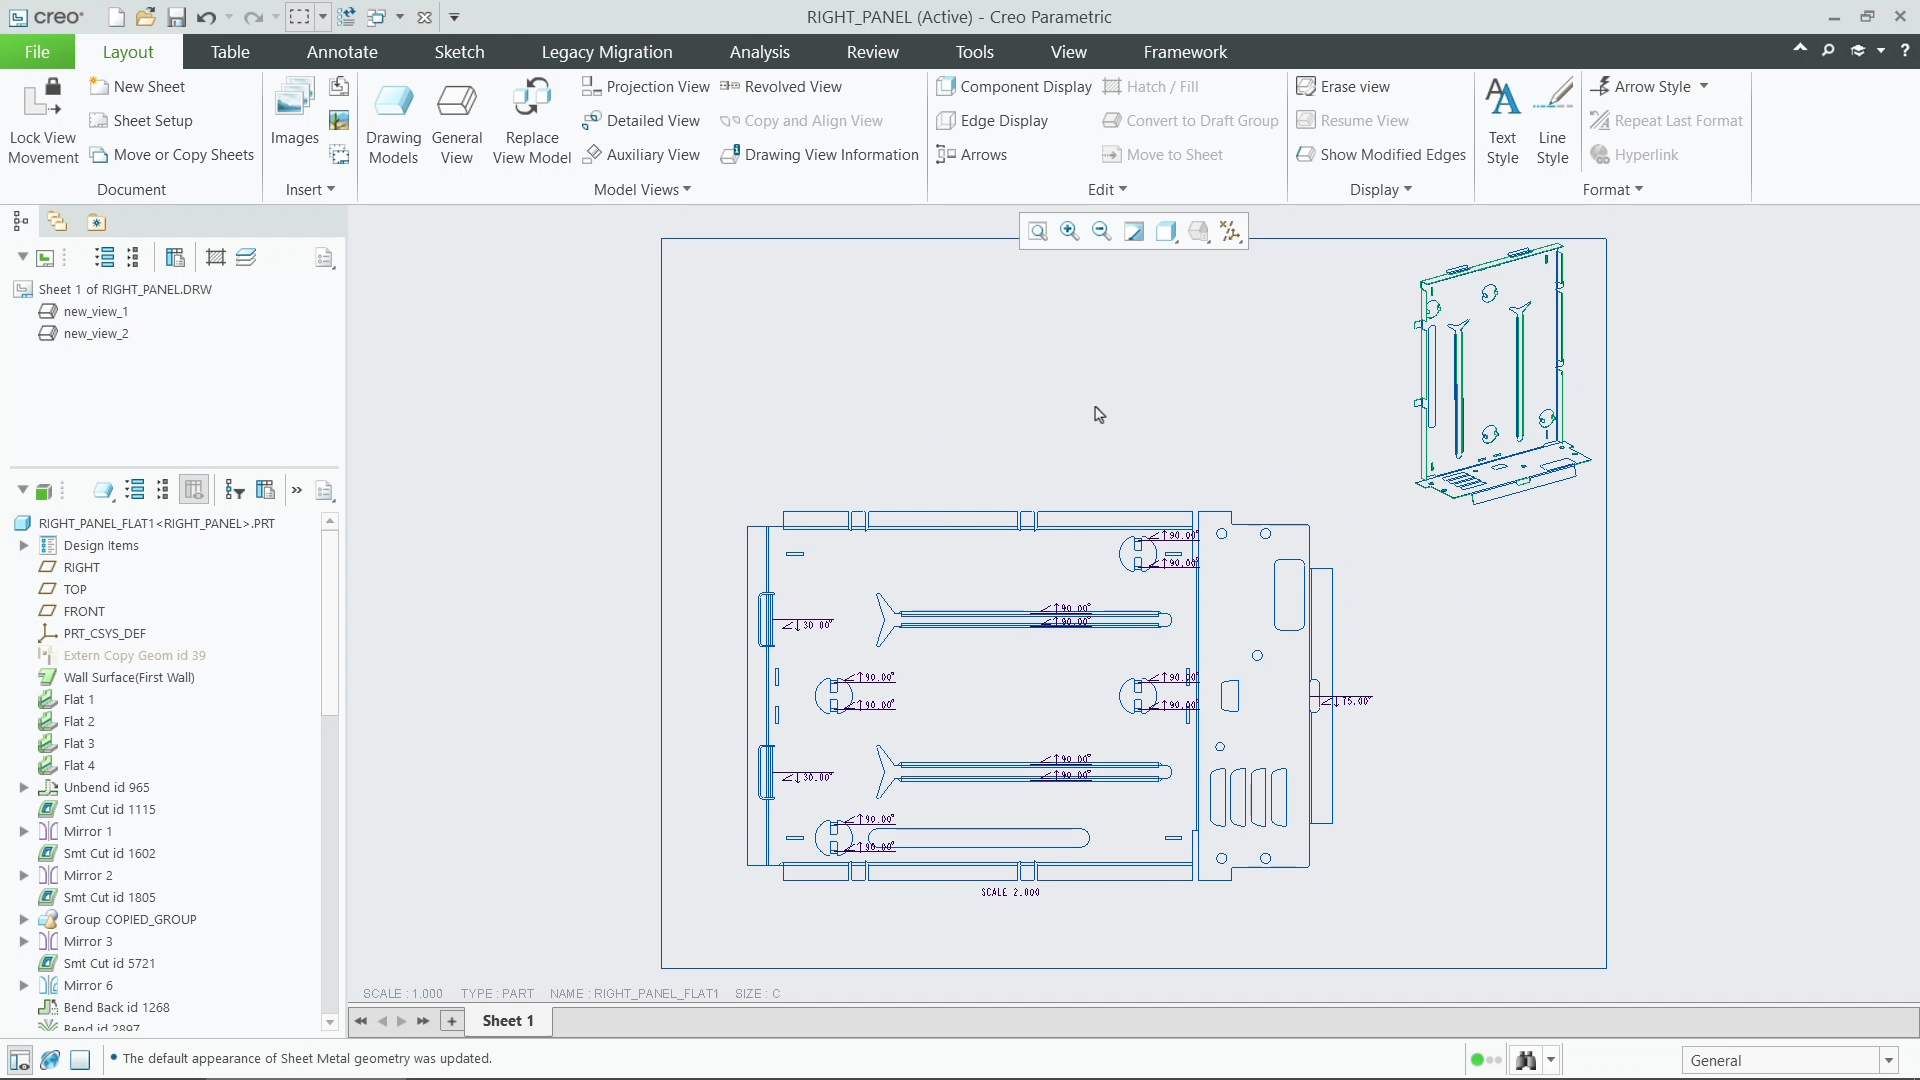Click the binoculars search icon in status bar
Screen dimensions: 1920x1080
tap(1526, 1060)
